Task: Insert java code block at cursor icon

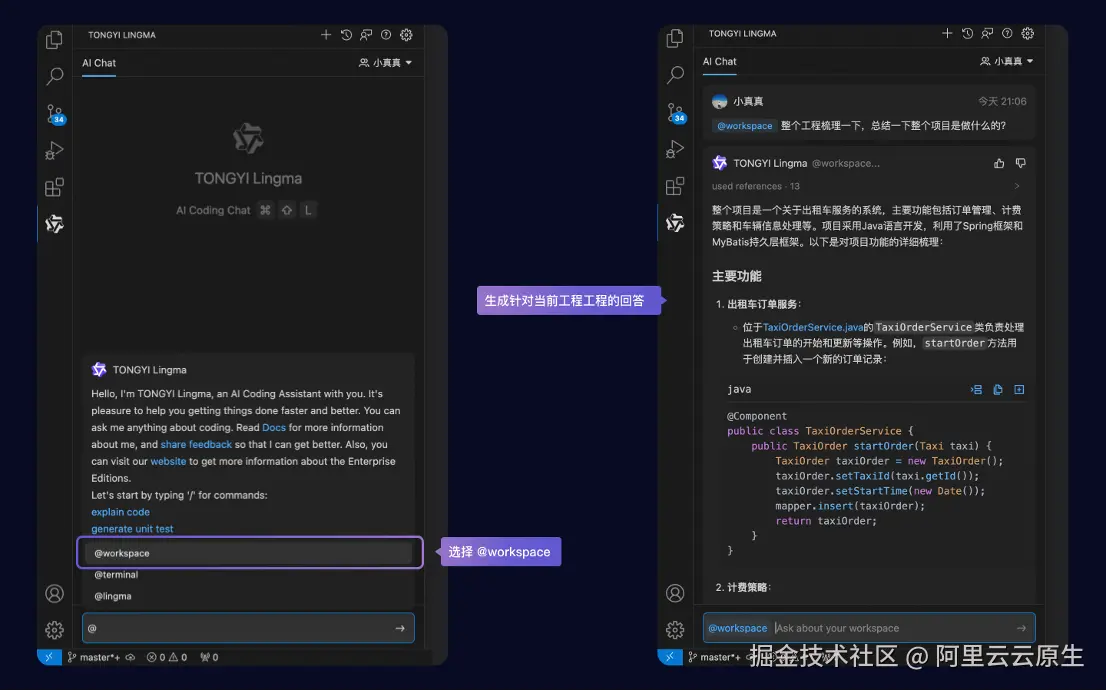Action: coord(976,389)
